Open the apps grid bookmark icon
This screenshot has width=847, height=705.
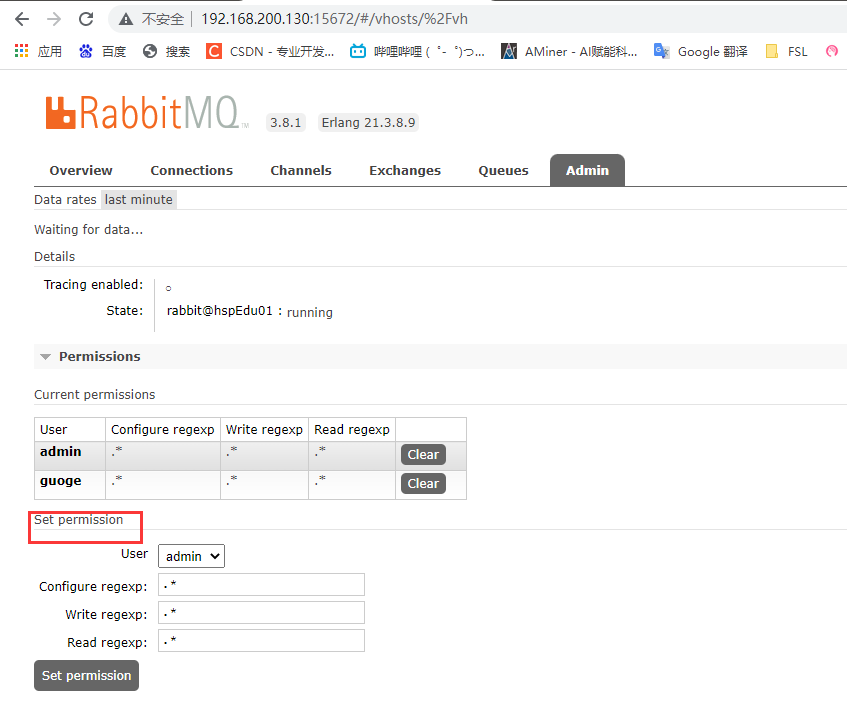(x=22, y=51)
